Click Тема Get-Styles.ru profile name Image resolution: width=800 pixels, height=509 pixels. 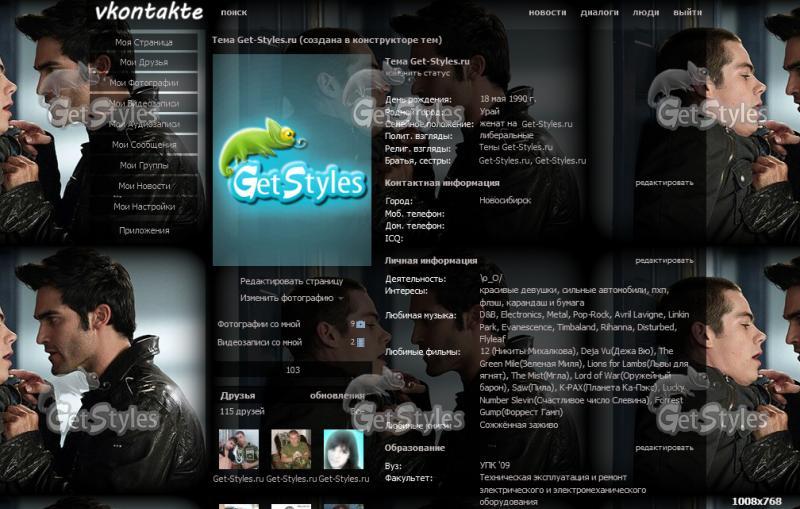(427, 61)
